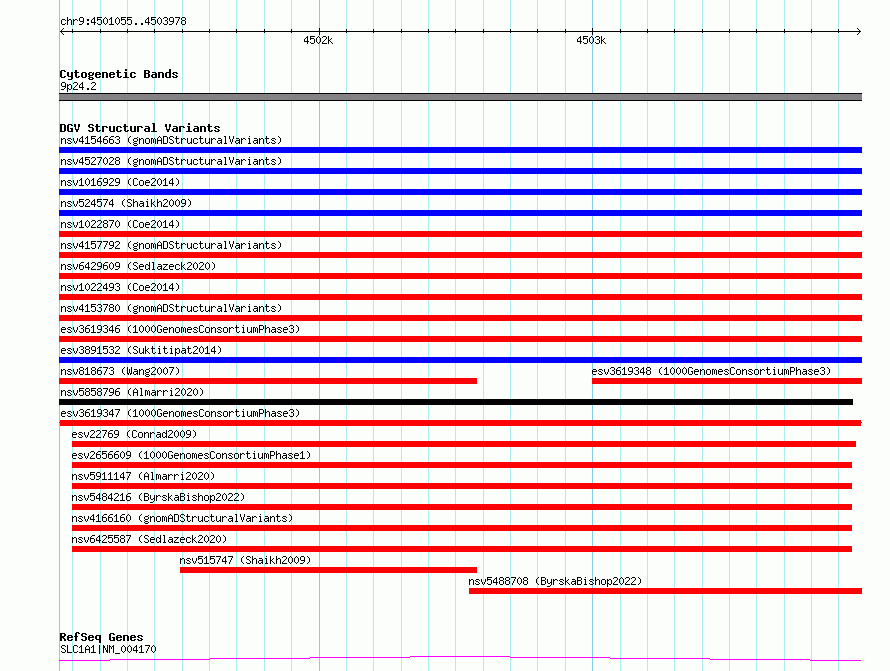890x671 pixels.
Task: Click the 9p24.2 cytogenetic band label
Action: pyautogui.click(x=78, y=86)
